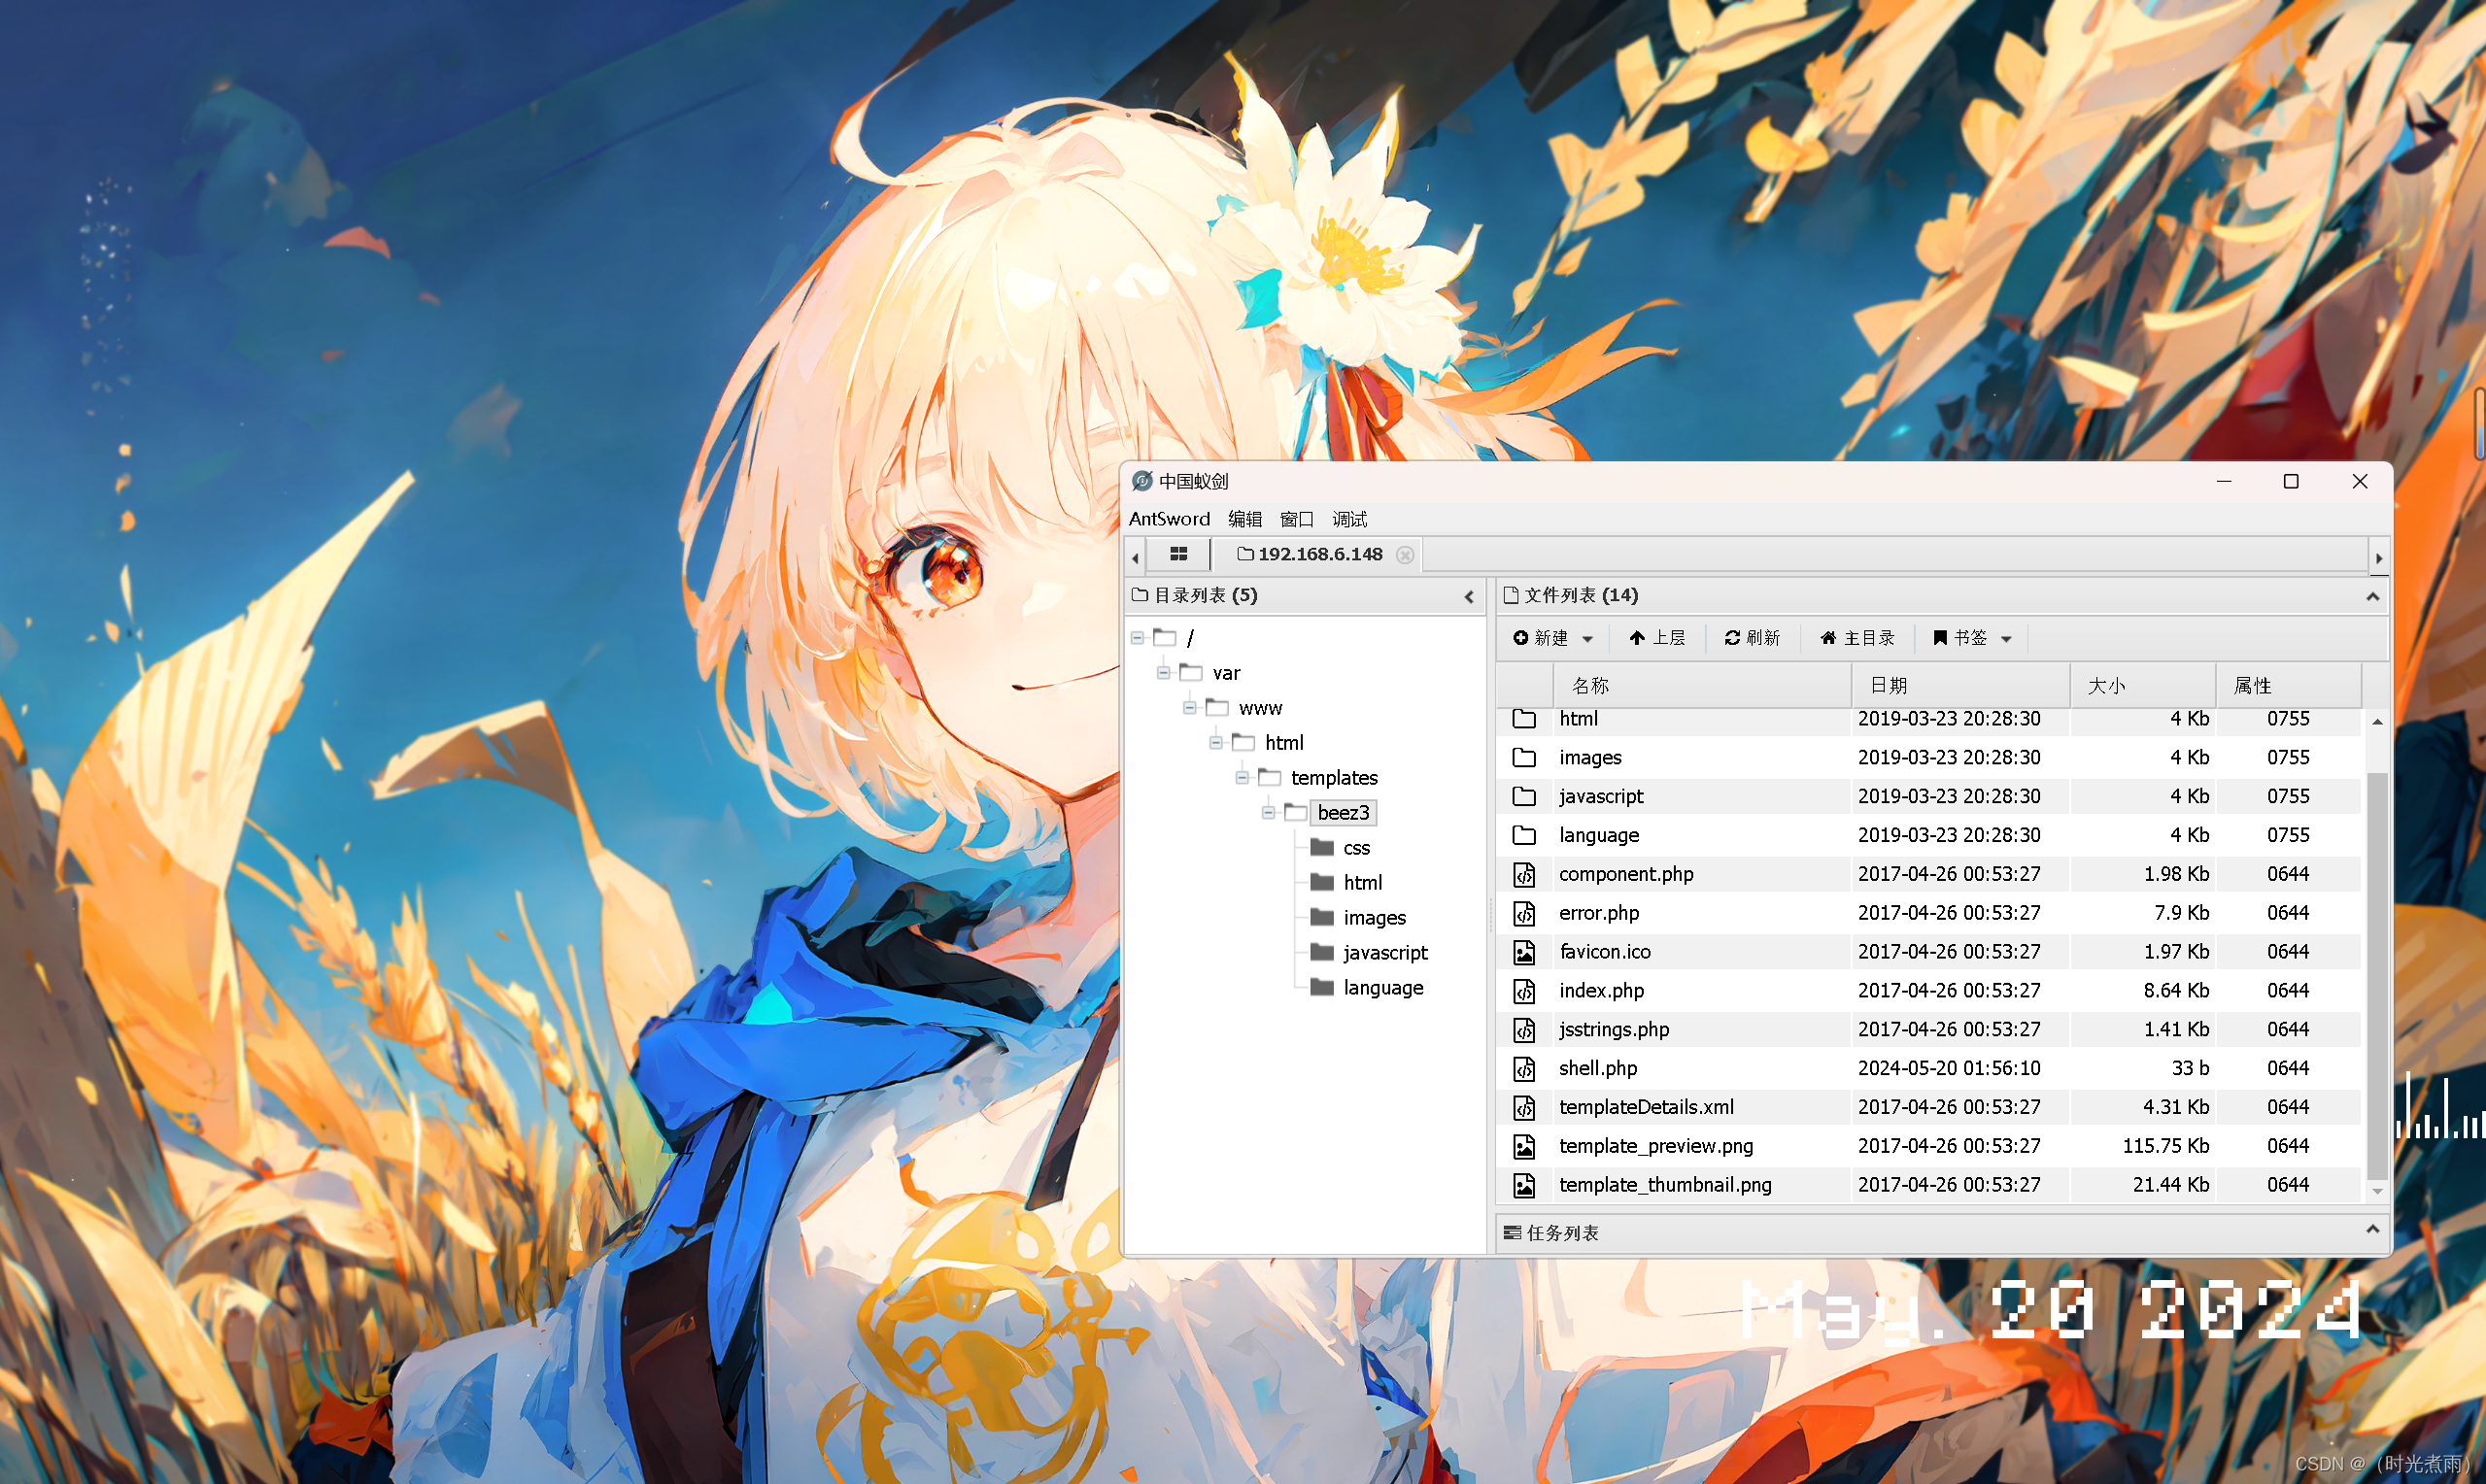Click the 新建 button
This screenshot has height=1484, width=2486.
pyautogui.click(x=1541, y=638)
